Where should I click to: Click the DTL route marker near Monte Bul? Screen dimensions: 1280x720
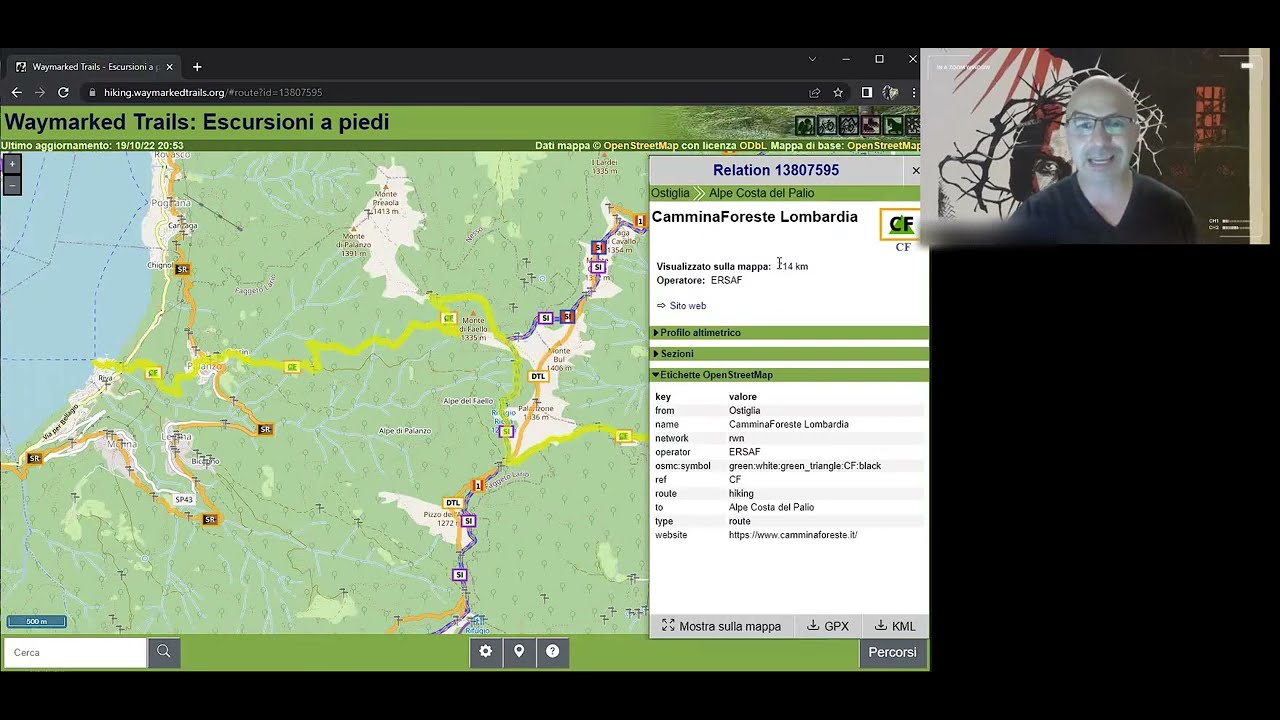pyautogui.click(x=538, y=376)
